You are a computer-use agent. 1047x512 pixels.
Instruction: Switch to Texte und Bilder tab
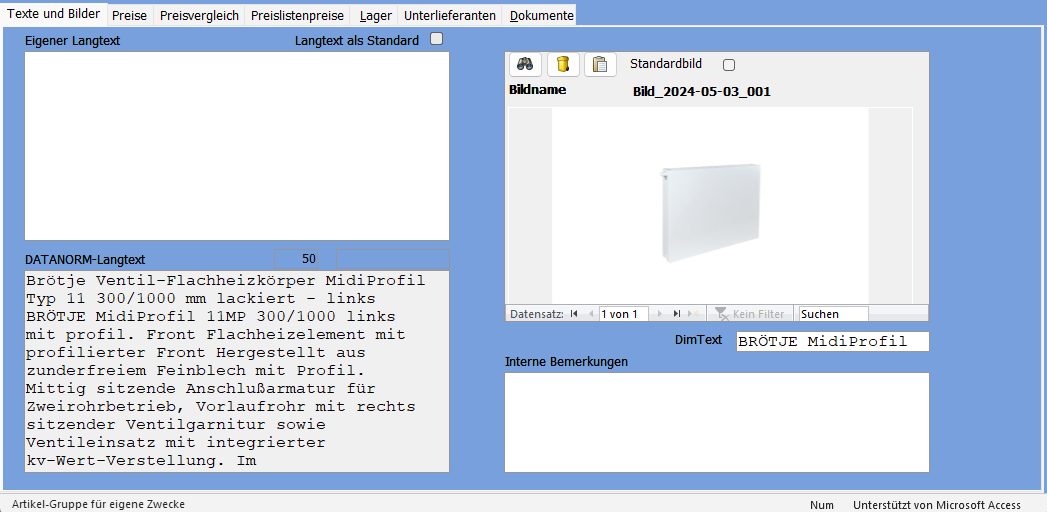[53, 13]
